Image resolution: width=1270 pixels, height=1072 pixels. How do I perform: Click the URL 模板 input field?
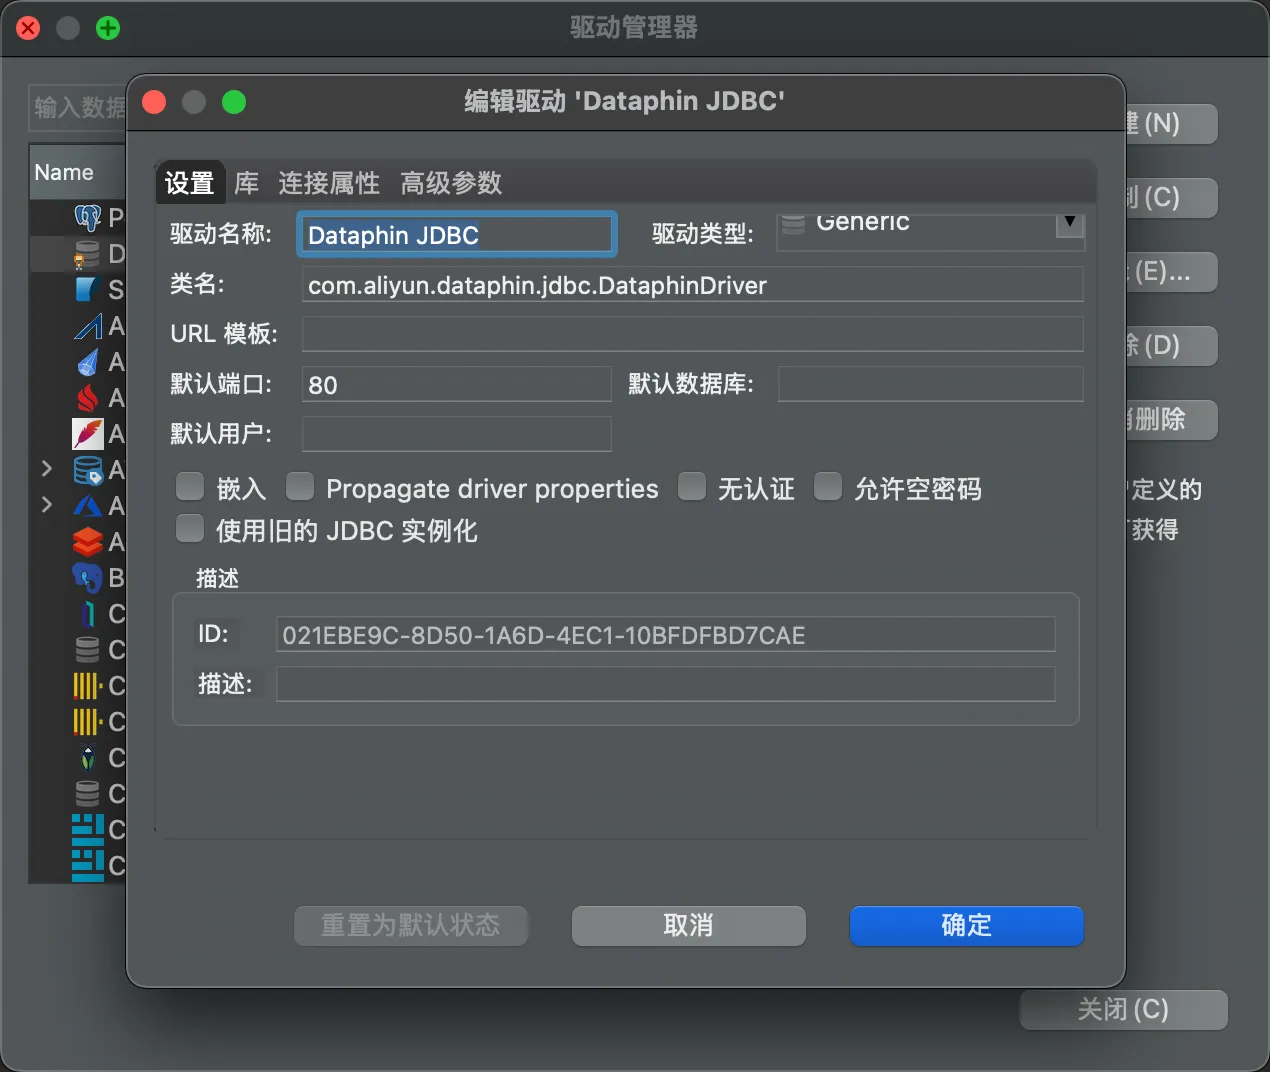click(x=692, y=334)
